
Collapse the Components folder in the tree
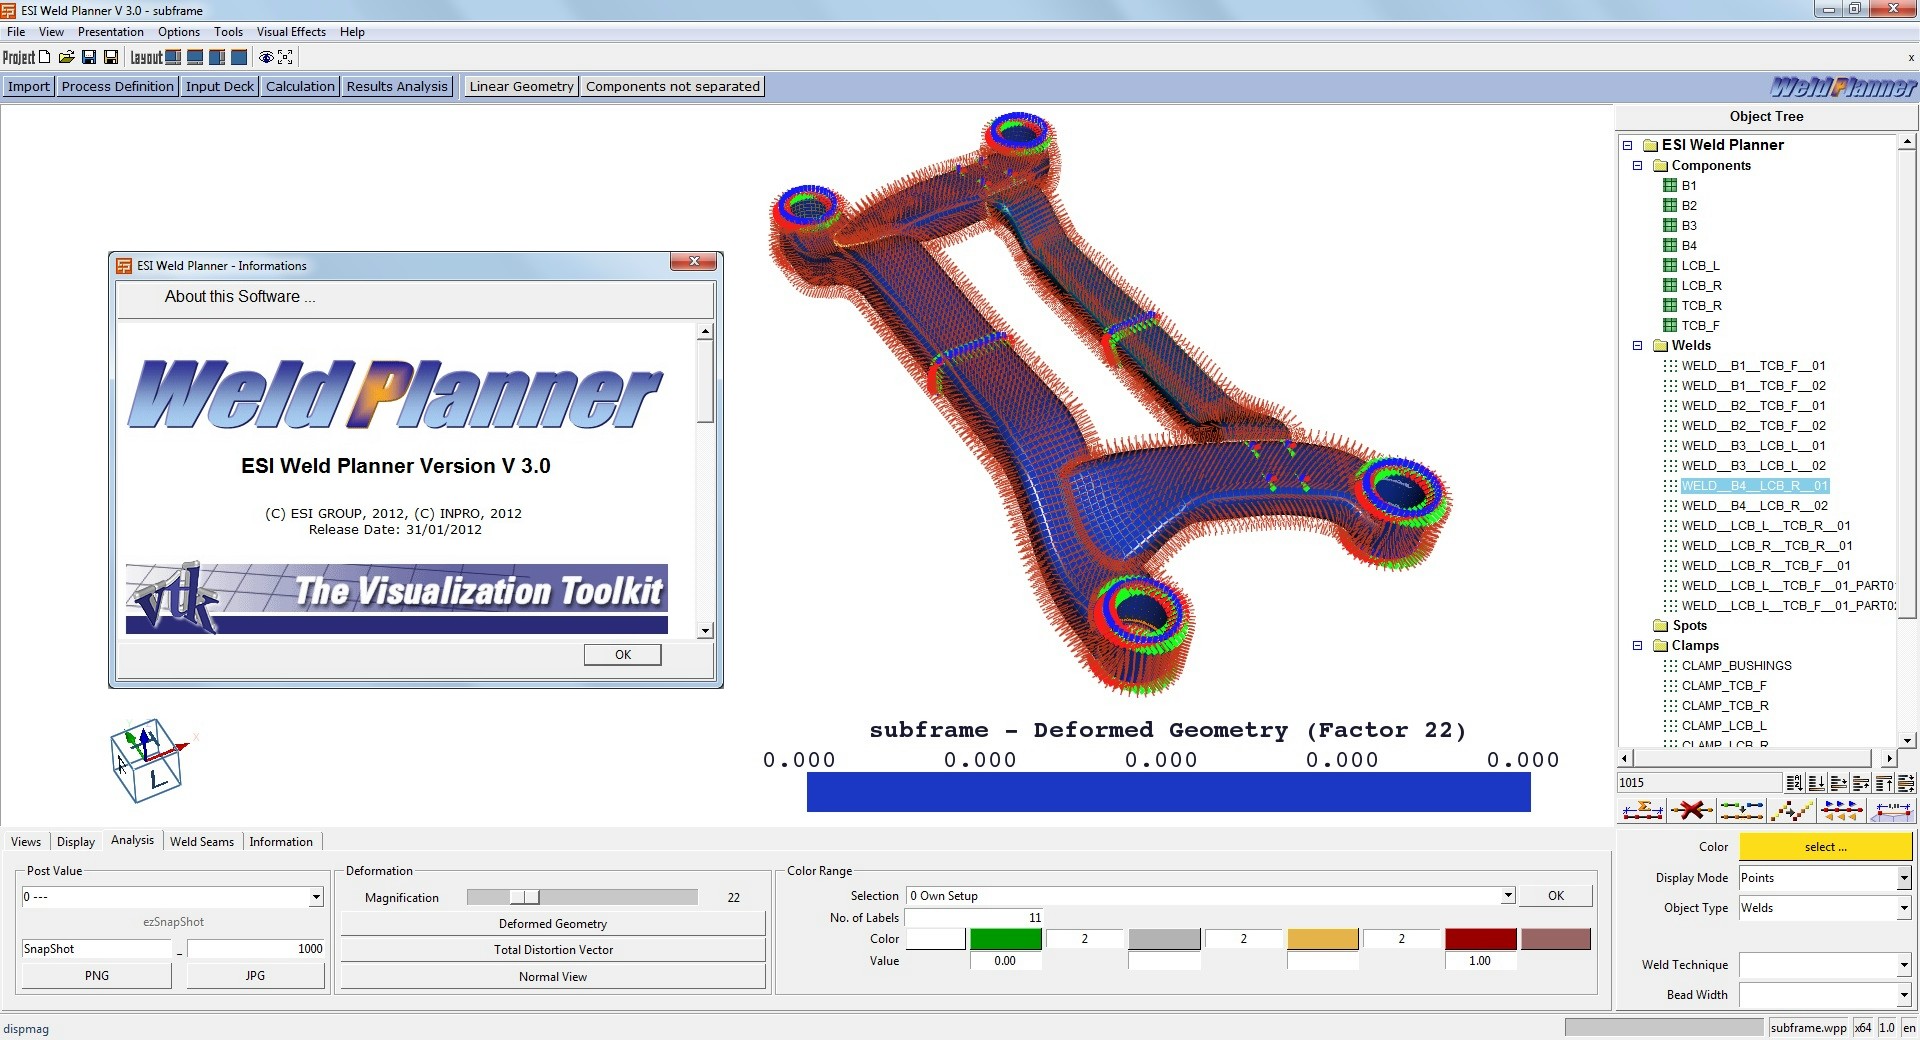1637,166
